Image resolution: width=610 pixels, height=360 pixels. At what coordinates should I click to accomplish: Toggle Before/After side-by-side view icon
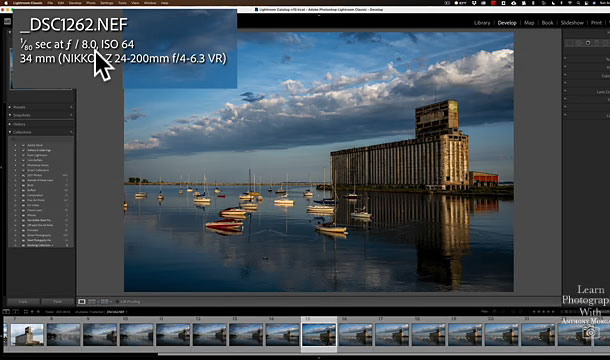[x=92, y=302]
